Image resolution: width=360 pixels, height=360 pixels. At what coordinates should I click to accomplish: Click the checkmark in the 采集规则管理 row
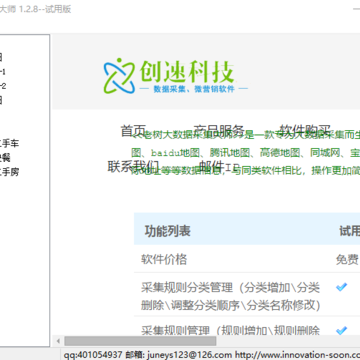click(341, 330)
